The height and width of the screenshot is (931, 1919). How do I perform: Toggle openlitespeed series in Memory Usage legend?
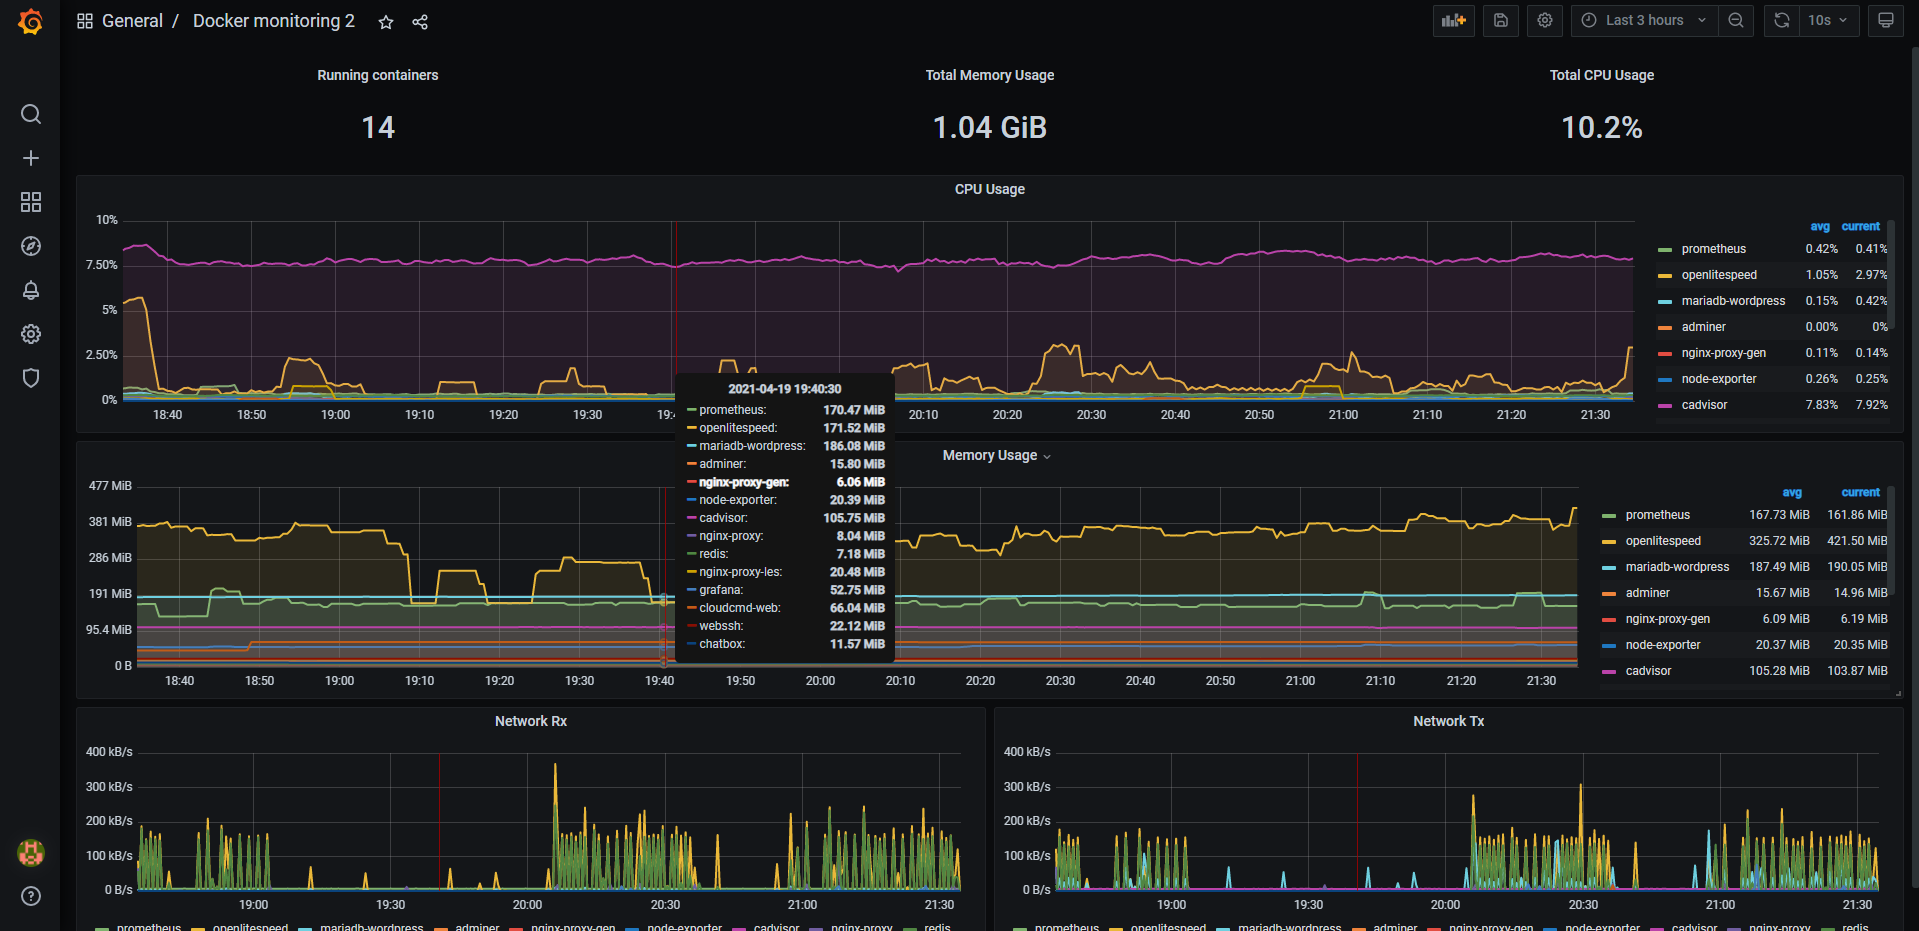point(1662,540)
